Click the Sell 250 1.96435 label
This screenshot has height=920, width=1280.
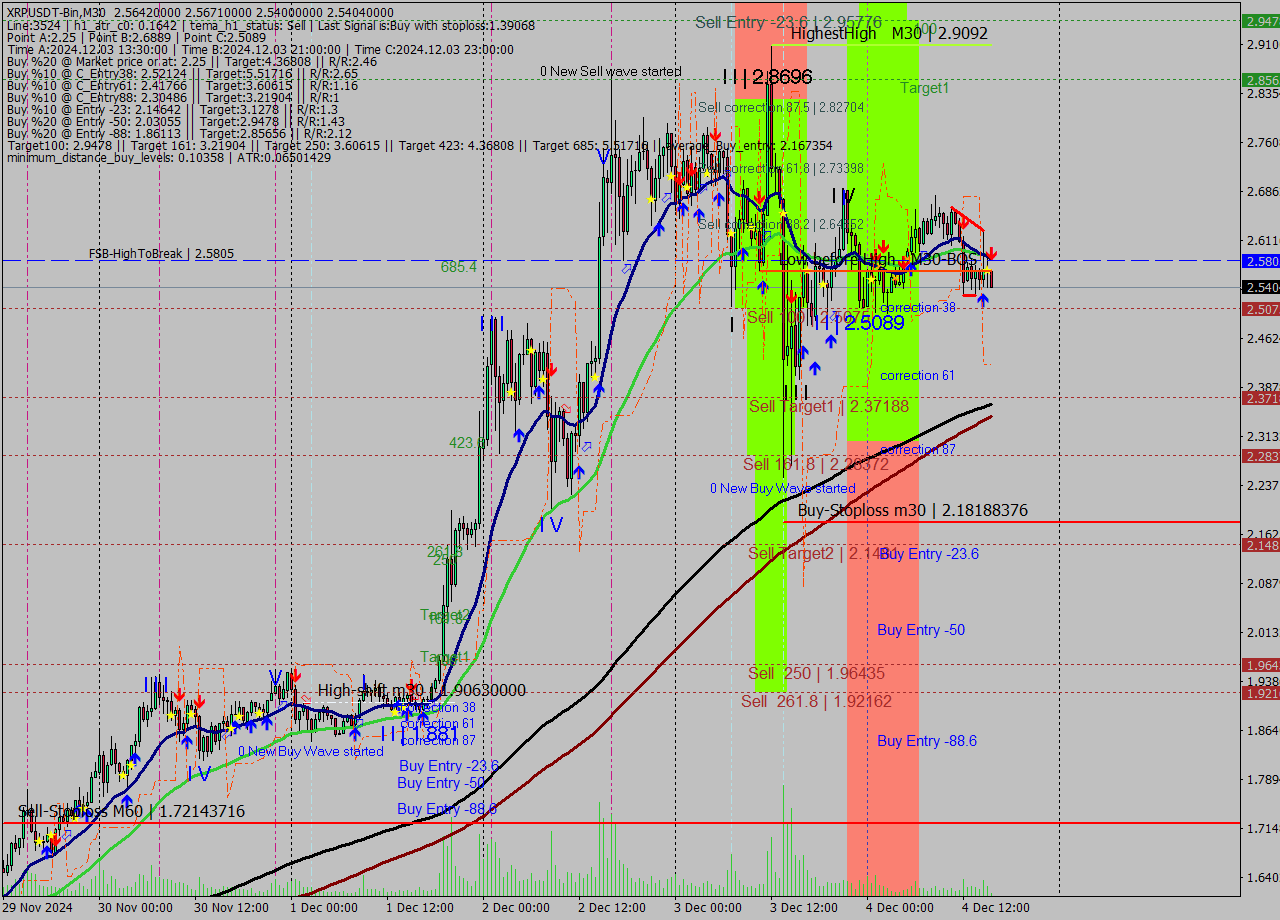[x=817, y=673]
